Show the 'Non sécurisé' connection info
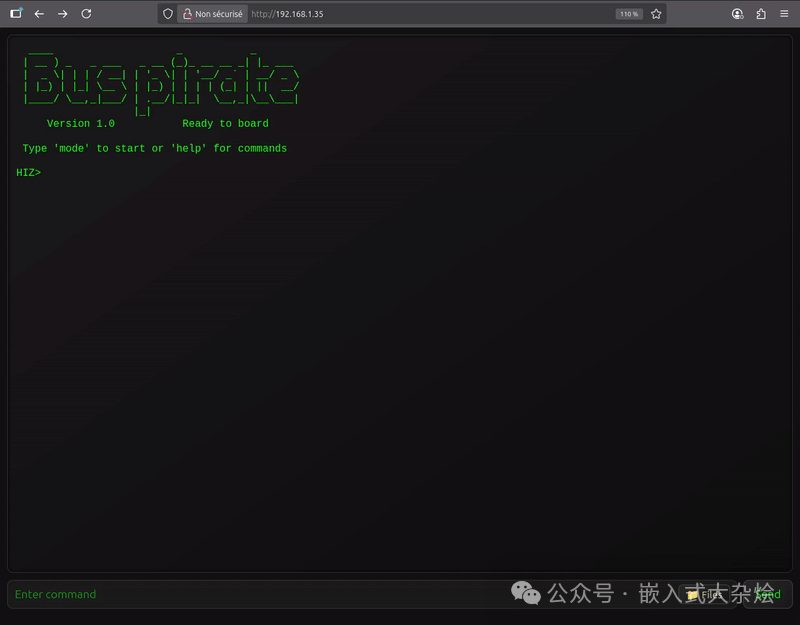800x625 pixels. (213, 14)
